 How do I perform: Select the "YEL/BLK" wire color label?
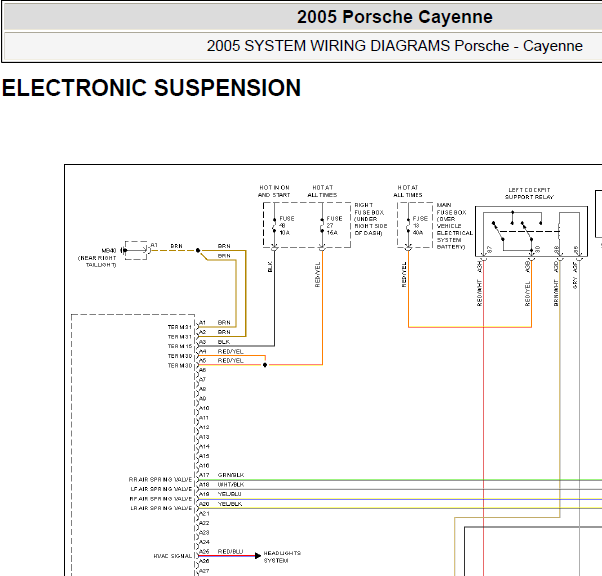click(x=230, y=504)
